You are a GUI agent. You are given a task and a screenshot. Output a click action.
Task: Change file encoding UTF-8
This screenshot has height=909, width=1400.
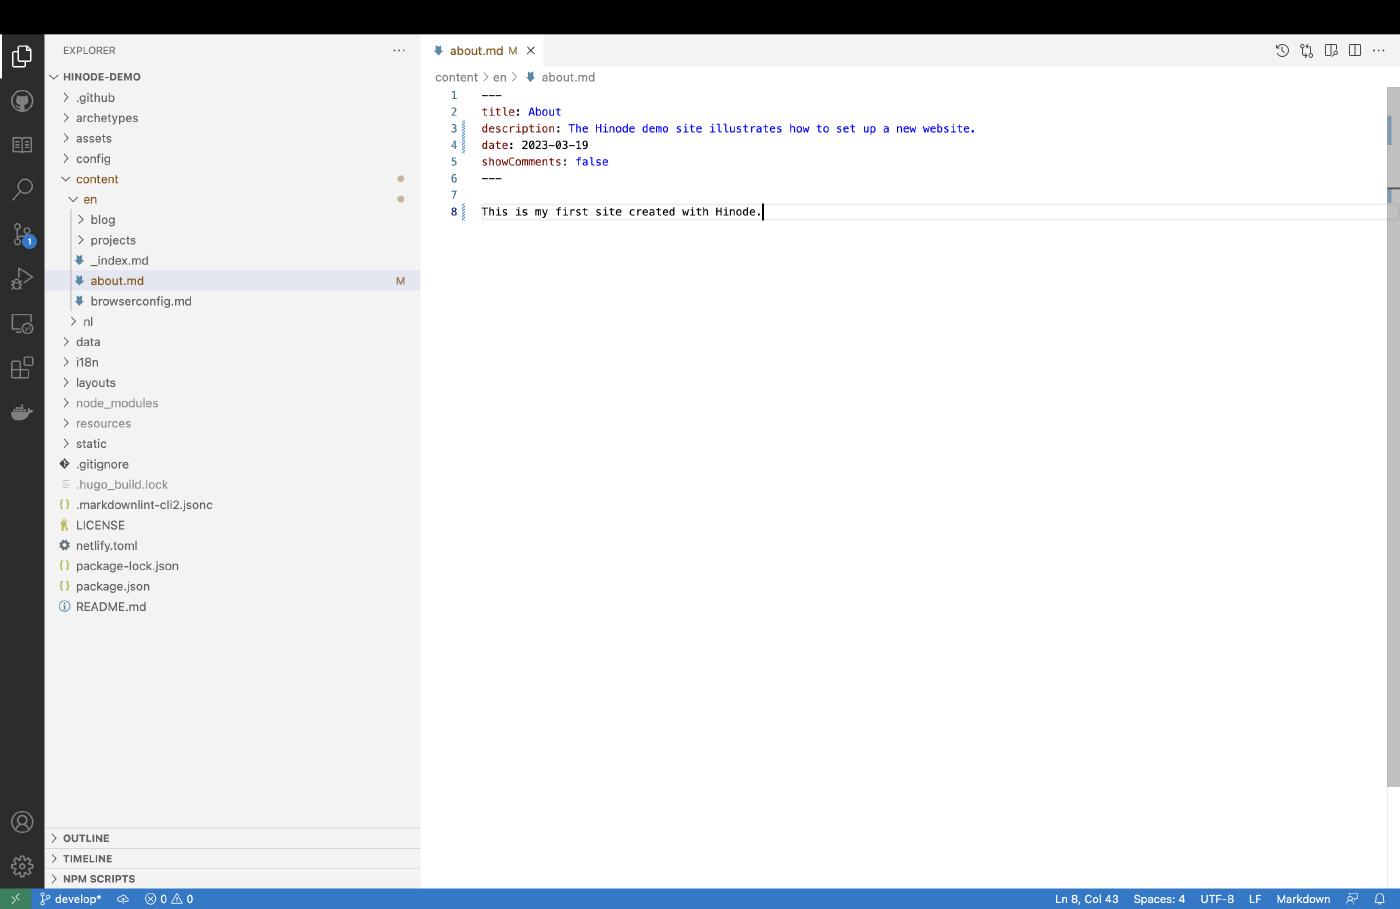point(1217,899)
